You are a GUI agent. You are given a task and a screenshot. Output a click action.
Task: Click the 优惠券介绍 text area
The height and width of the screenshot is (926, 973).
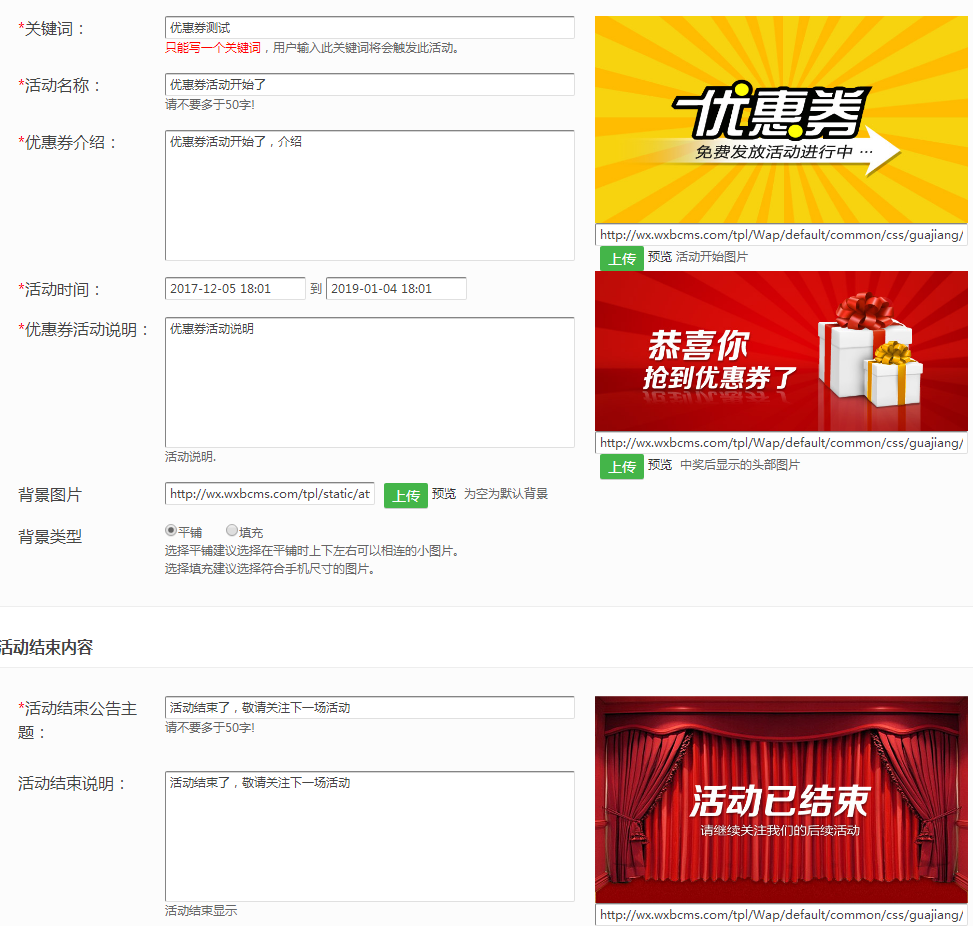coord(369,196)
